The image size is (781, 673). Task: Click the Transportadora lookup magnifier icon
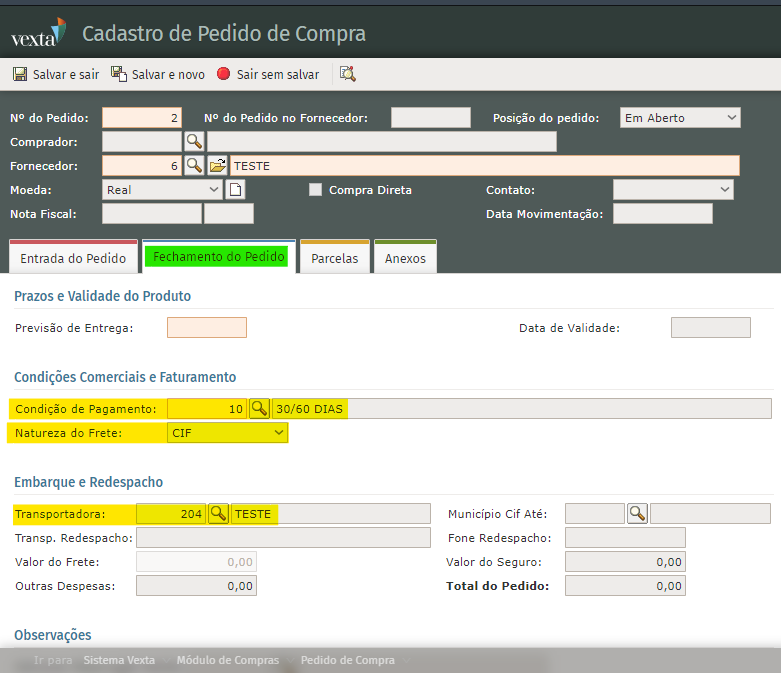pyautogui.click(x=218, y=513)
